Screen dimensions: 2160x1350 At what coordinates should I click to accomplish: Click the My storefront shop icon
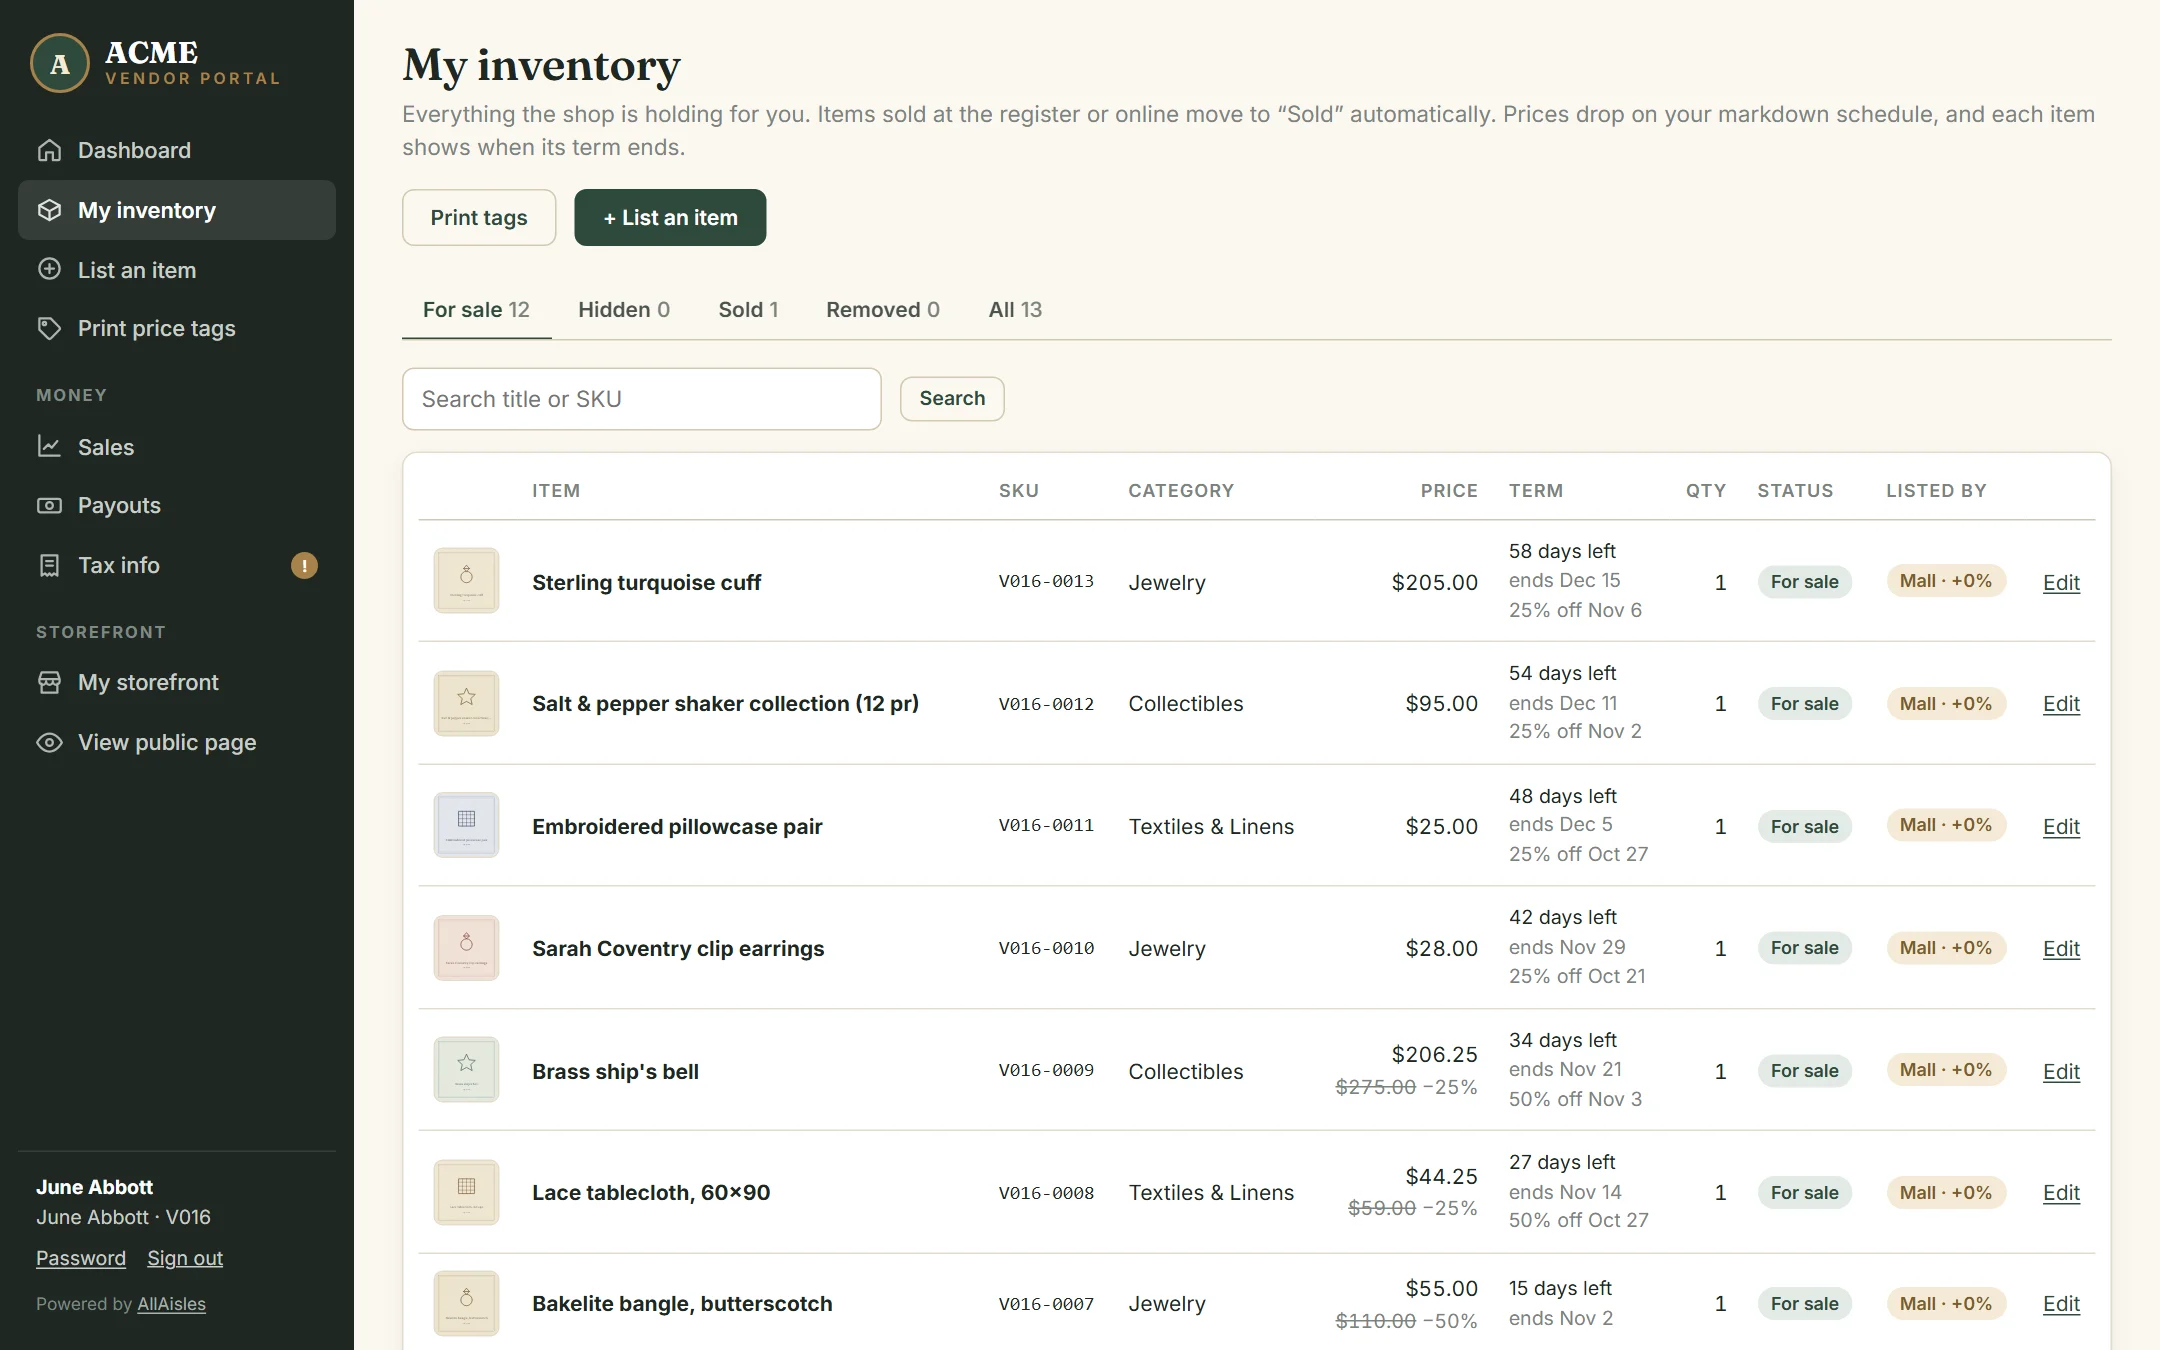[x=49, y=682]
